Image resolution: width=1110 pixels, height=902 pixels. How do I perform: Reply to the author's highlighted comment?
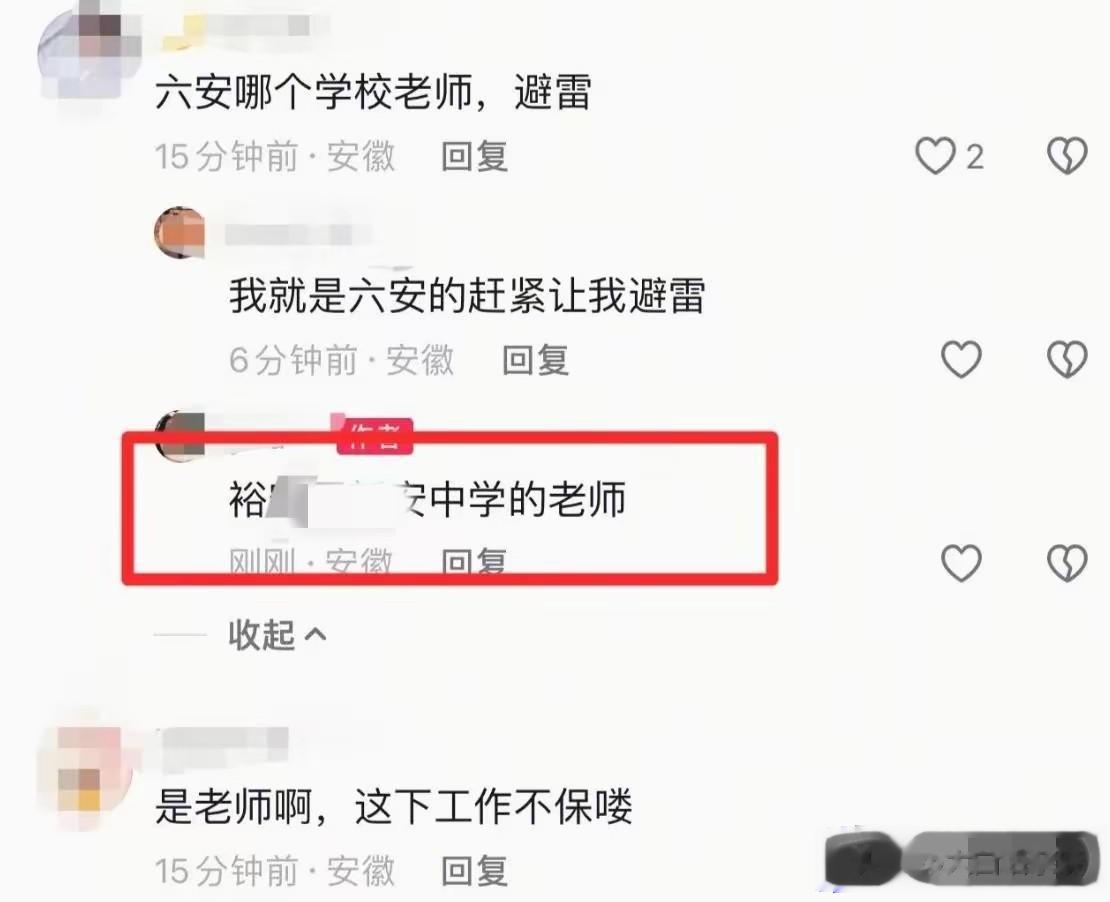click(x=474, y=563)
